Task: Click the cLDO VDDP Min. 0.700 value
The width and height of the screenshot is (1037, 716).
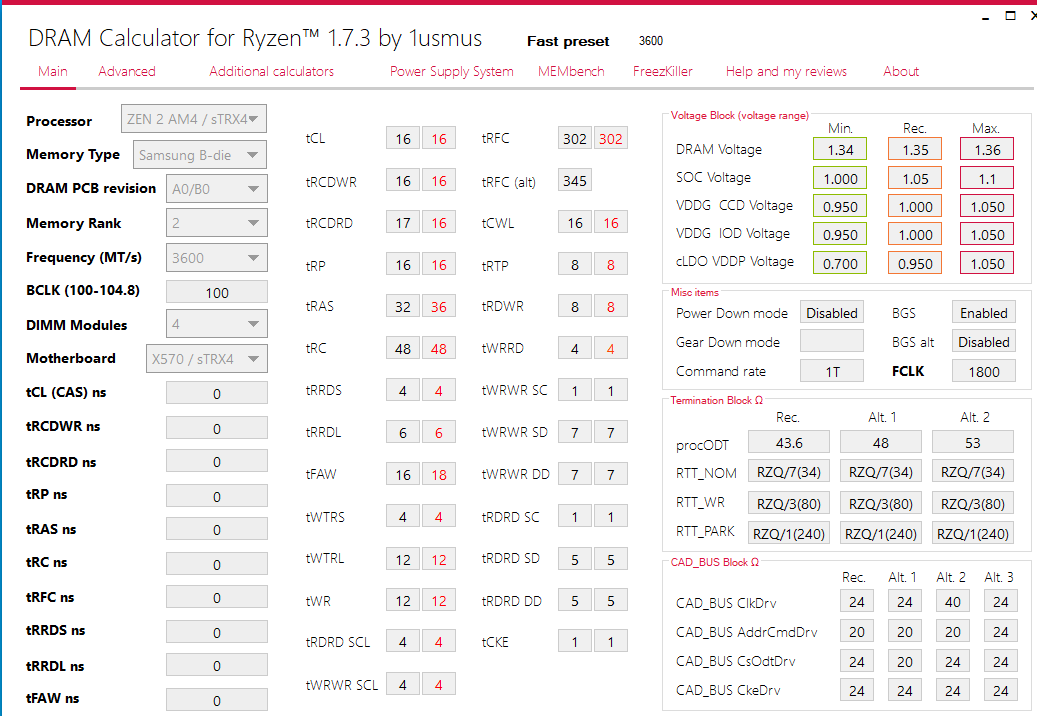Action: point(840,264)
